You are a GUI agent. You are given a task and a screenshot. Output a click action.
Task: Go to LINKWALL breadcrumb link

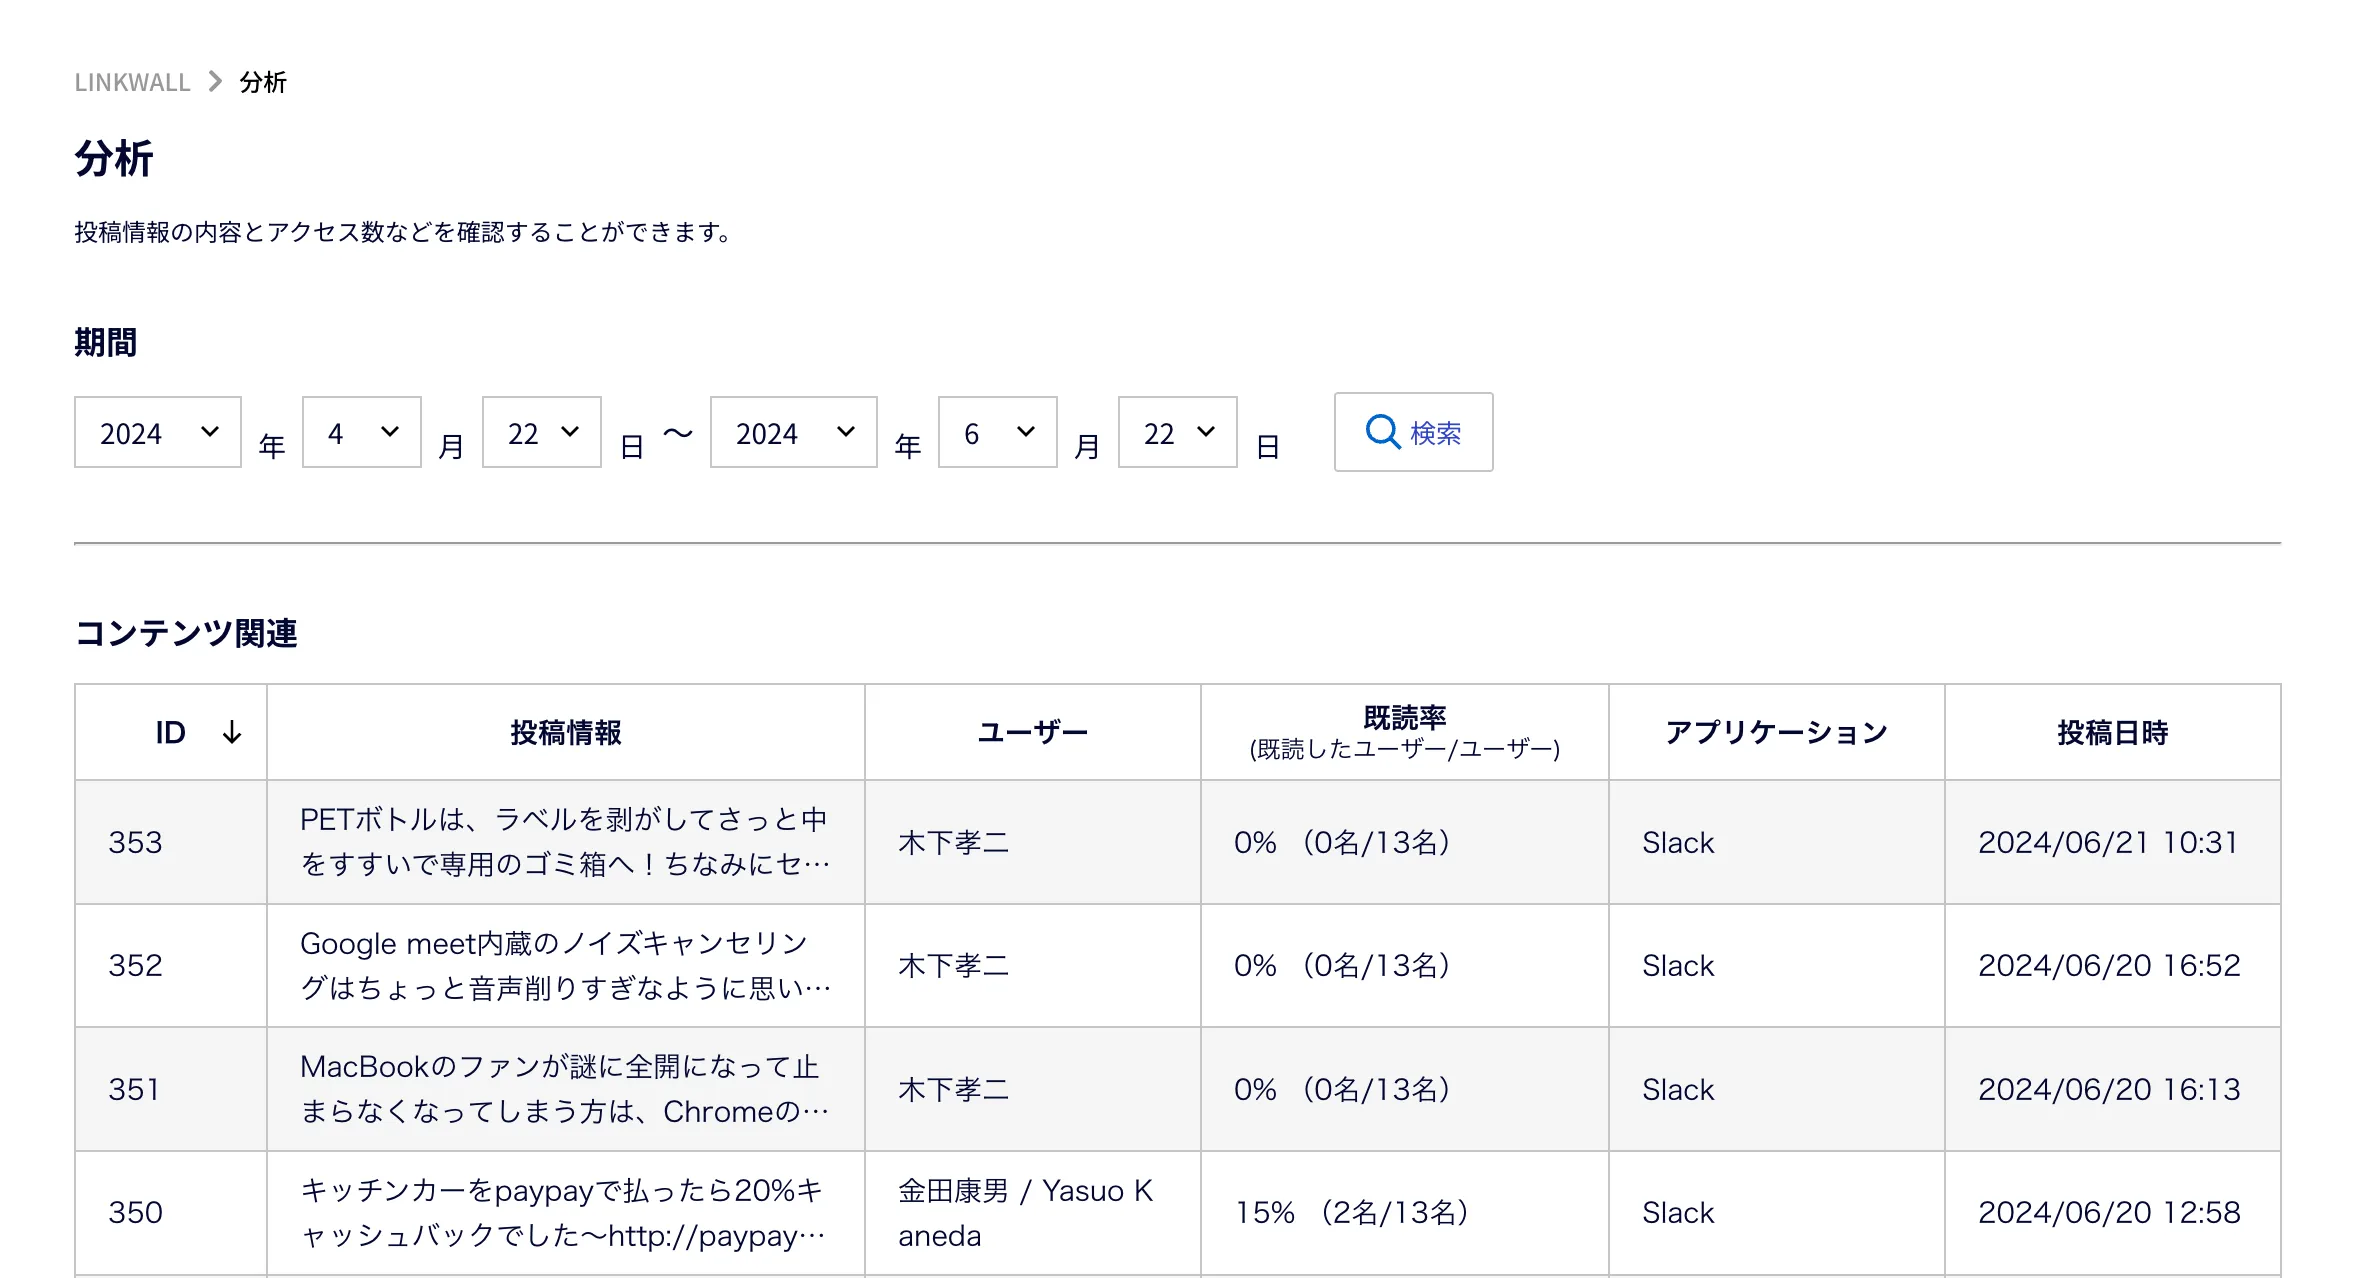(132, 82)
